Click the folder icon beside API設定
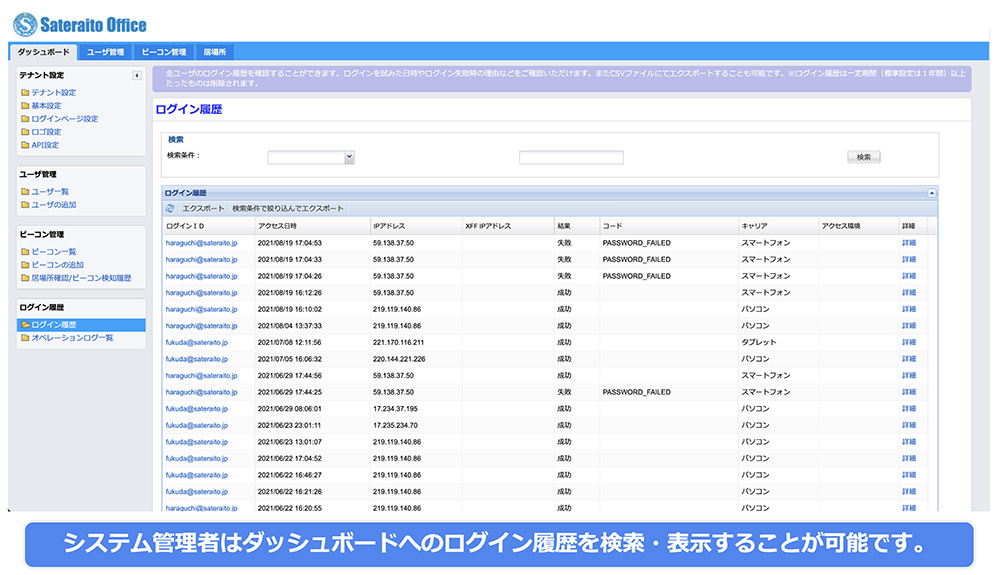The image size is (1000, 575). tap(25, 145)
